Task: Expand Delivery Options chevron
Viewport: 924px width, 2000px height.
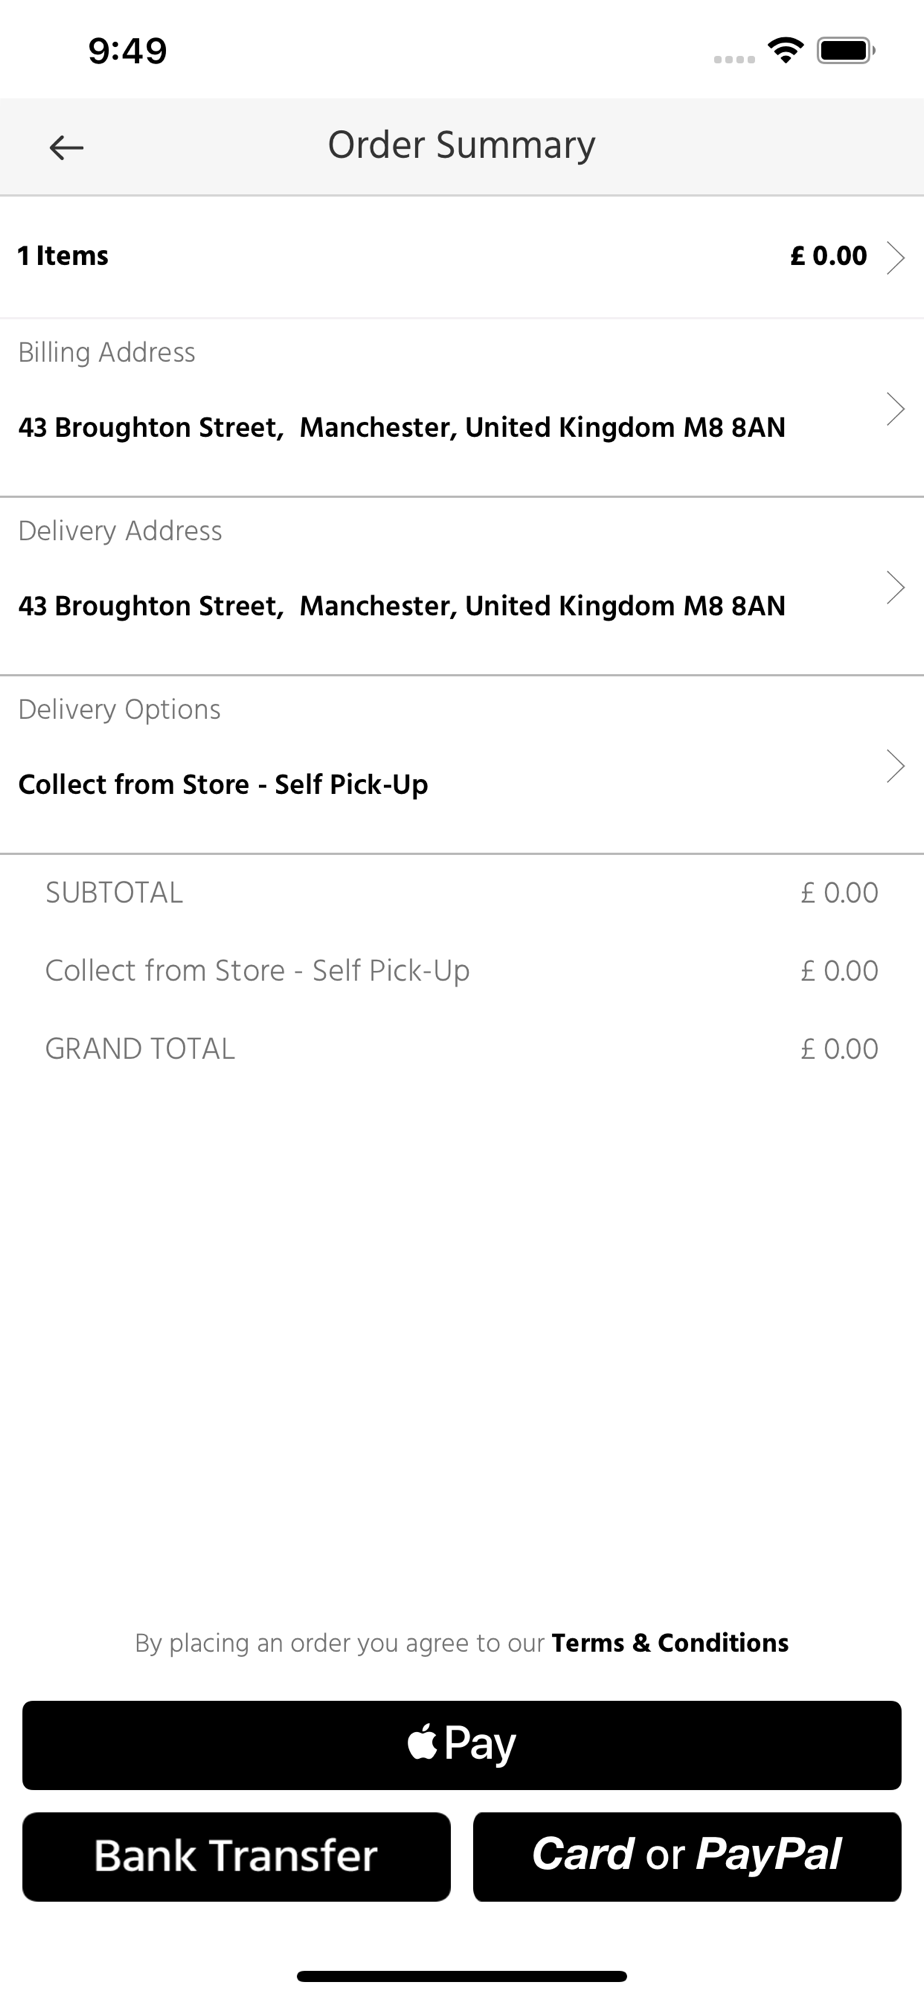Action: tap(896, 766)
